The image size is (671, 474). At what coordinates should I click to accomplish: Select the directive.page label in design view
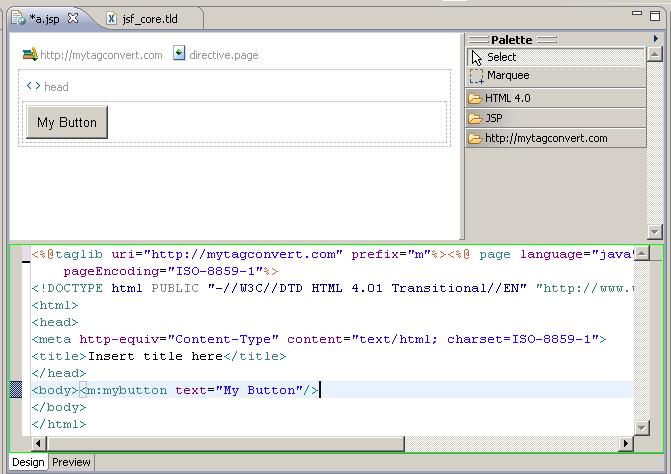(224, 55)
